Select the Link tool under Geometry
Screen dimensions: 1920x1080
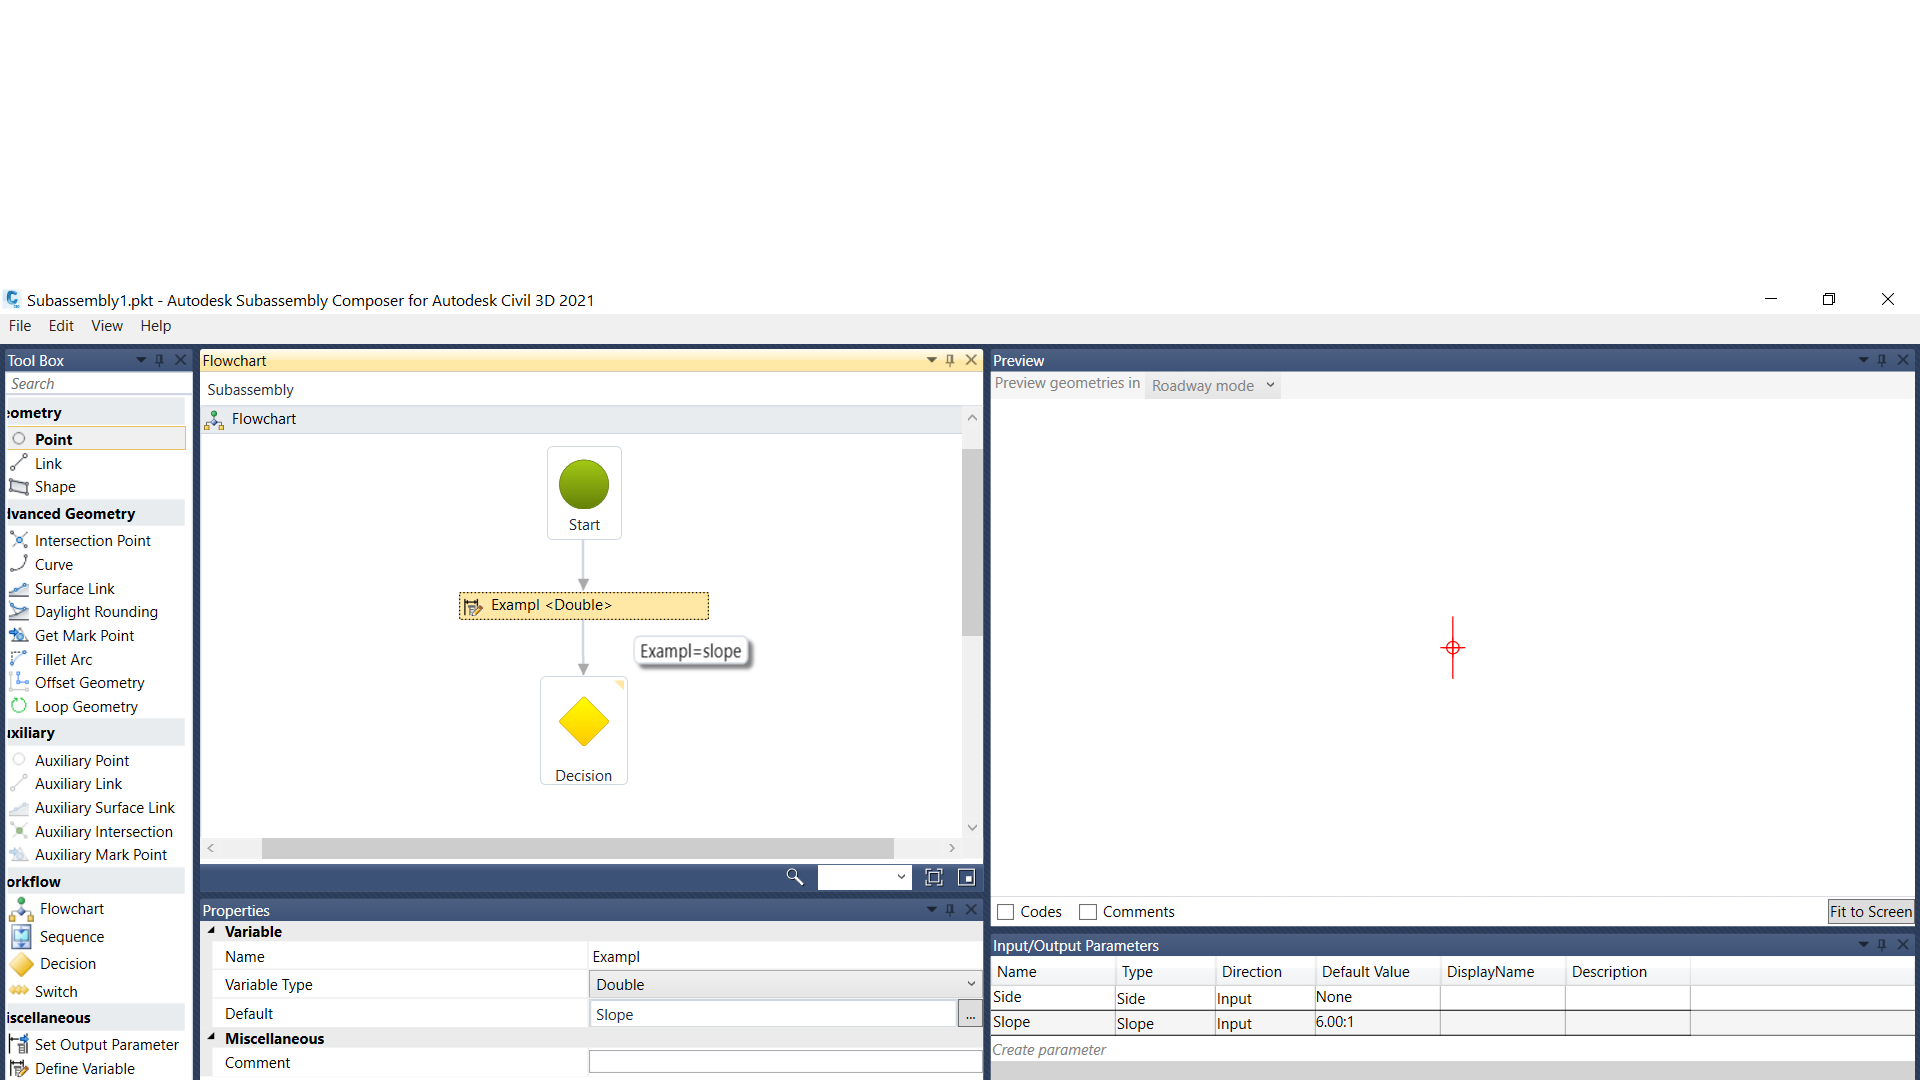(47, 463)
